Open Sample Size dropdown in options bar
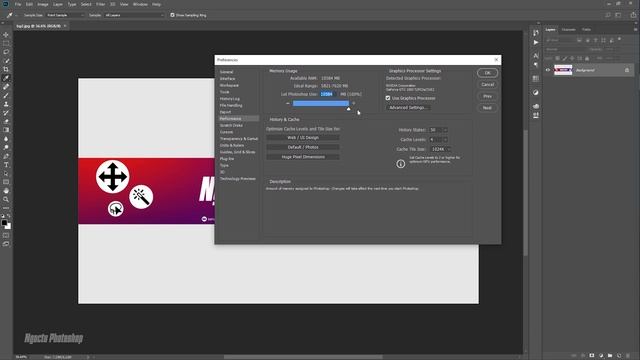This screenshot has width=640, height=360. click(65, 15)
